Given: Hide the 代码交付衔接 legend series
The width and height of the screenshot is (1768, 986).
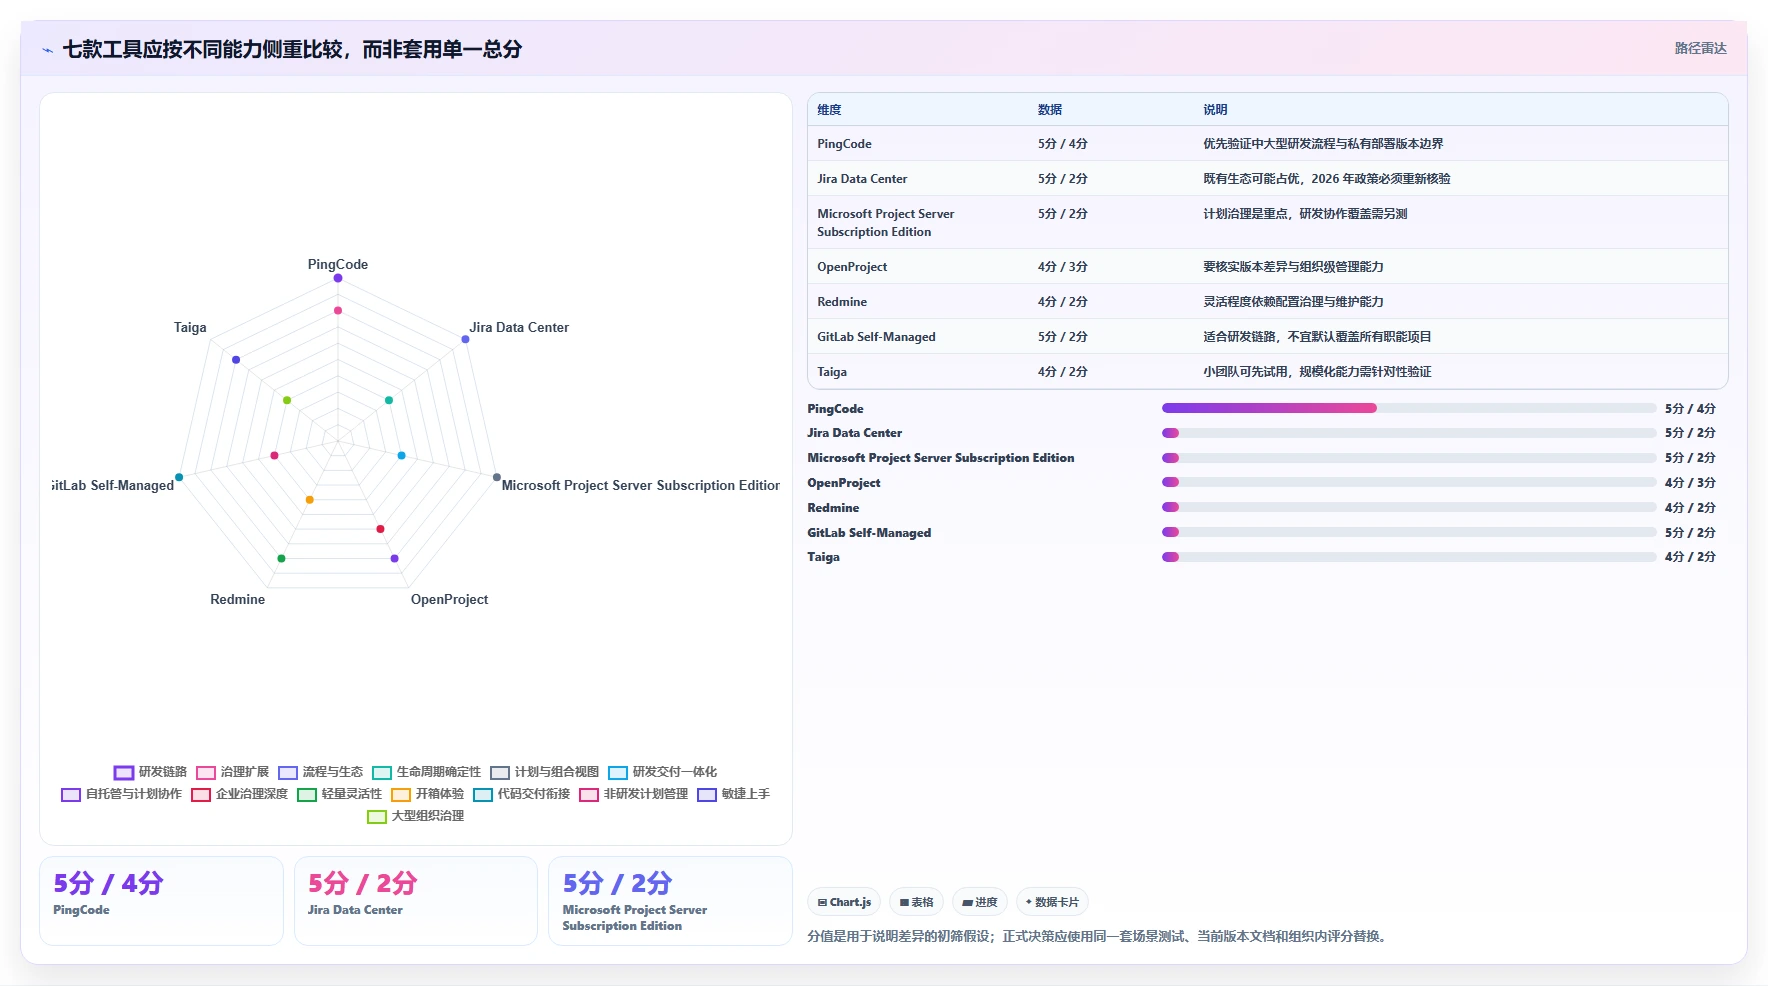Looking at the screenshot, I should [x=522, y=794].
